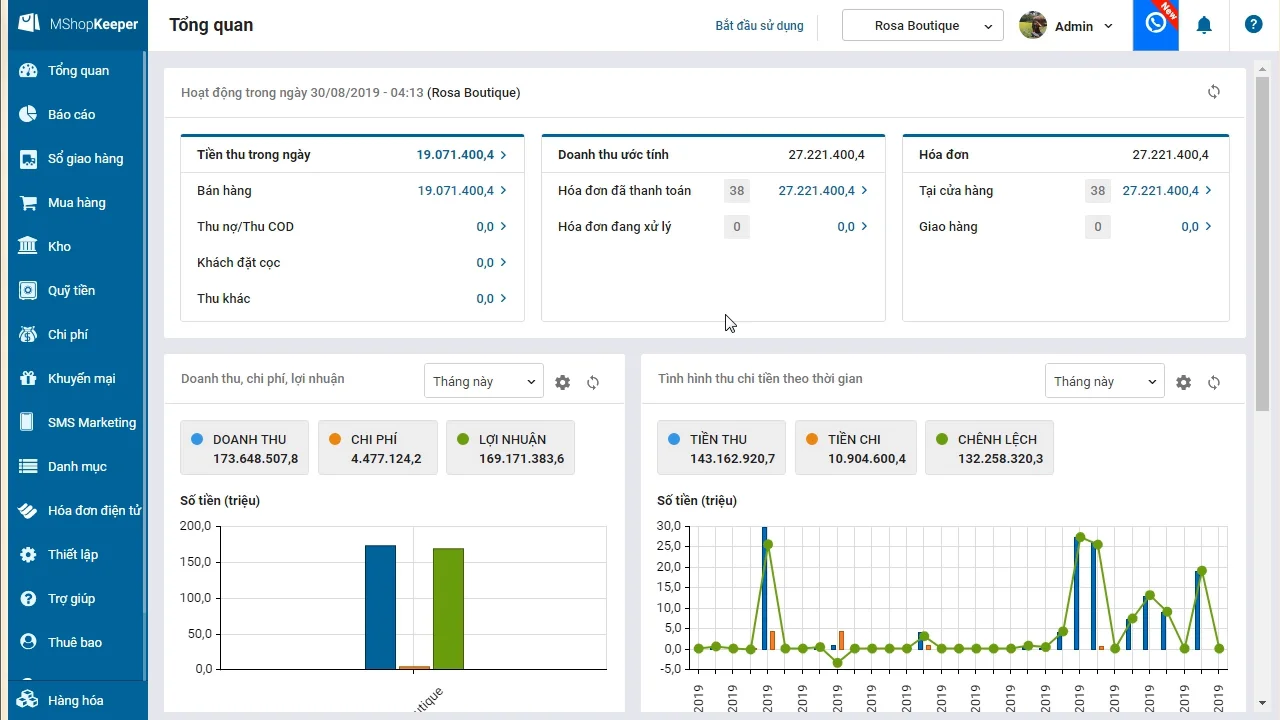
Task: Toggle the CHÊNH LỆCH legend series
Action: pyautogui.click(x=989, y=448)
